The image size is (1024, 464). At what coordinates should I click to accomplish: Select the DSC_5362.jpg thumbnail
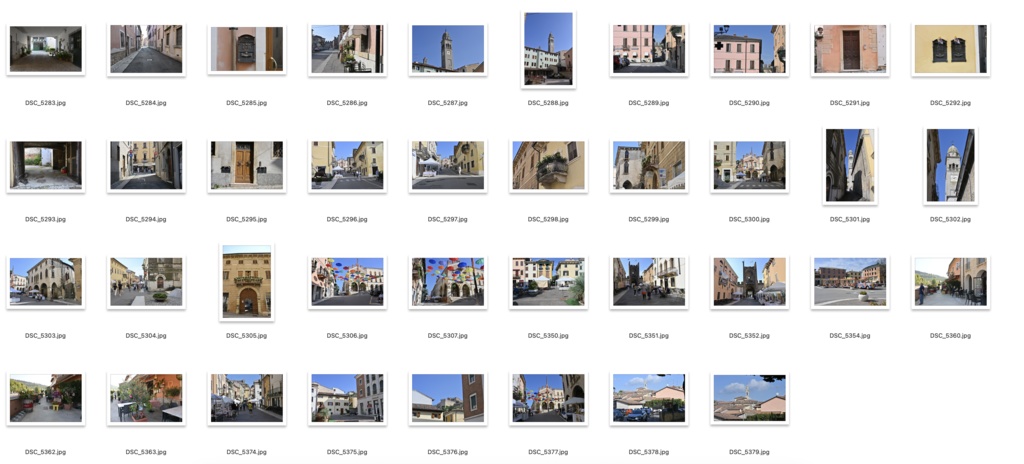click(46, 398)
